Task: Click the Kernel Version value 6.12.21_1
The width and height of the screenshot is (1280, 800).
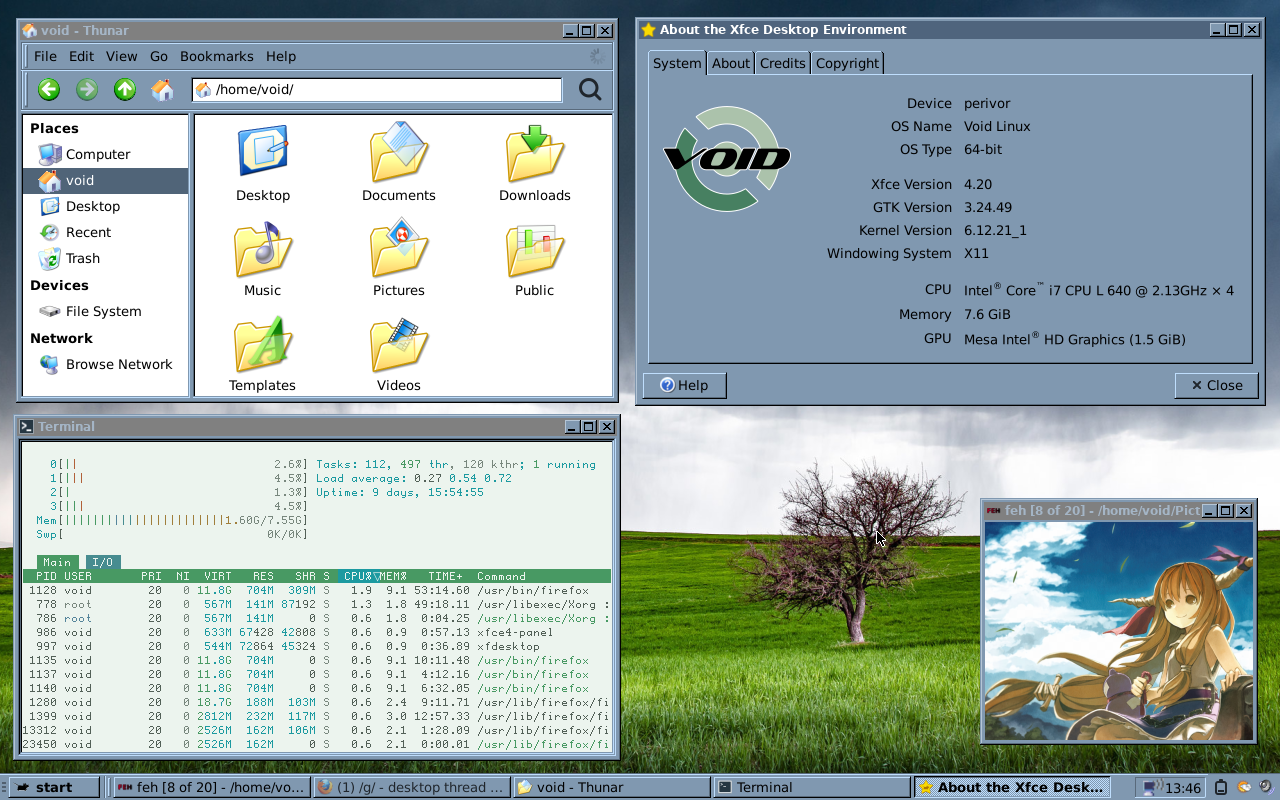Action: [x=995, y=230]
